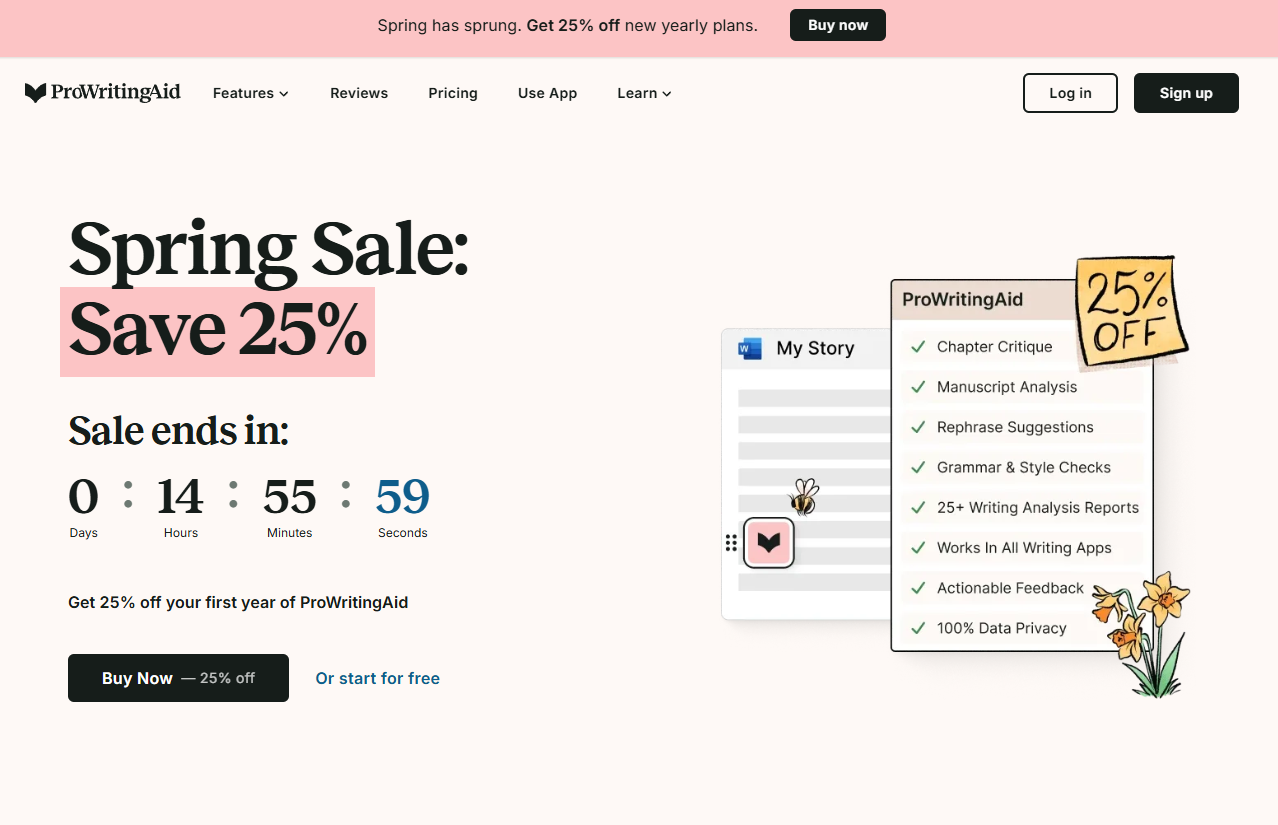Click the bee illustration icon
Viewport: 1278px width, 825px height.
coord(803,496)
